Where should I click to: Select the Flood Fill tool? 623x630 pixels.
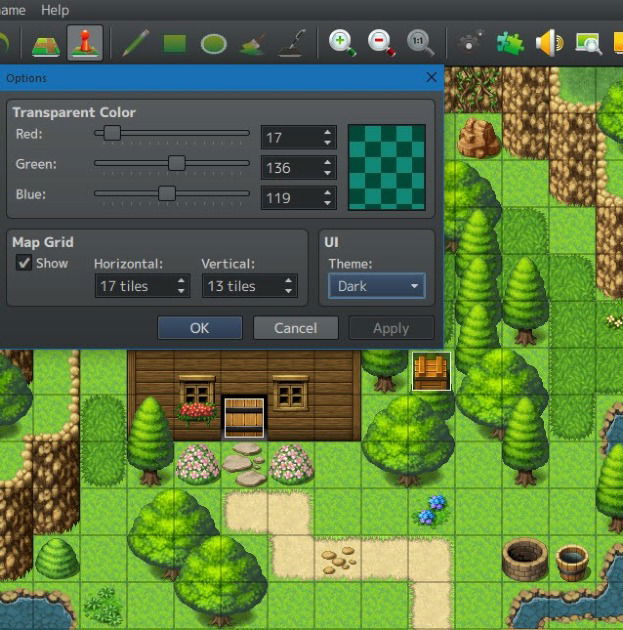[x=253, y=43]
